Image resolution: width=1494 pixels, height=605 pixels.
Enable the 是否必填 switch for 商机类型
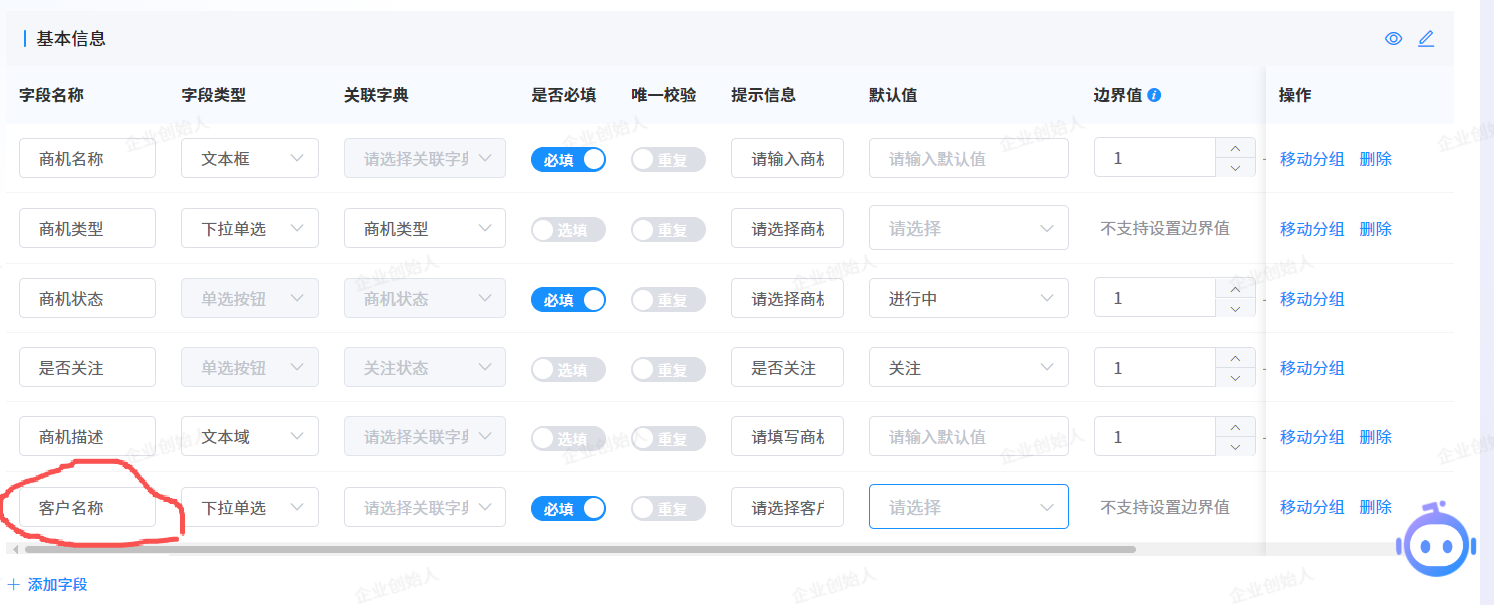click(568, 229)
